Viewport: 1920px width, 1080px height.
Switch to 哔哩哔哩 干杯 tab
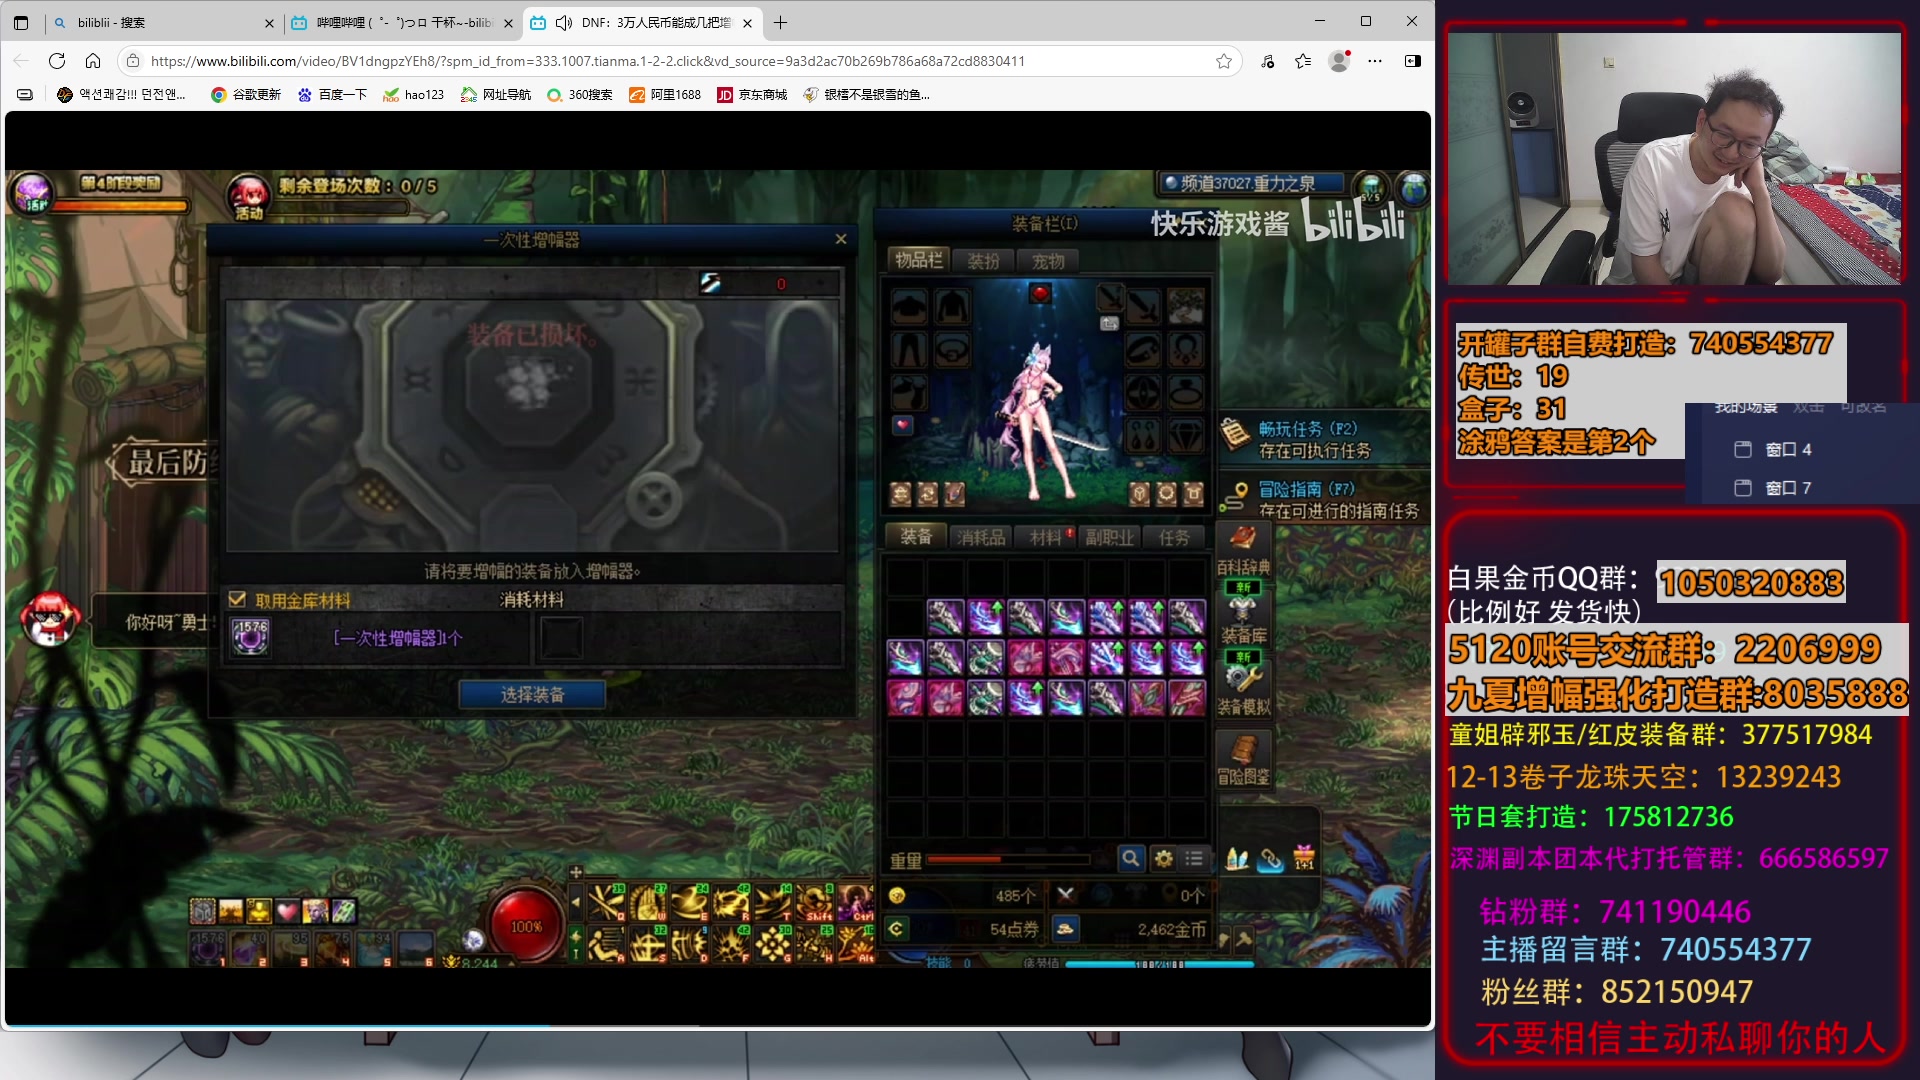click(x=403, y=22)
